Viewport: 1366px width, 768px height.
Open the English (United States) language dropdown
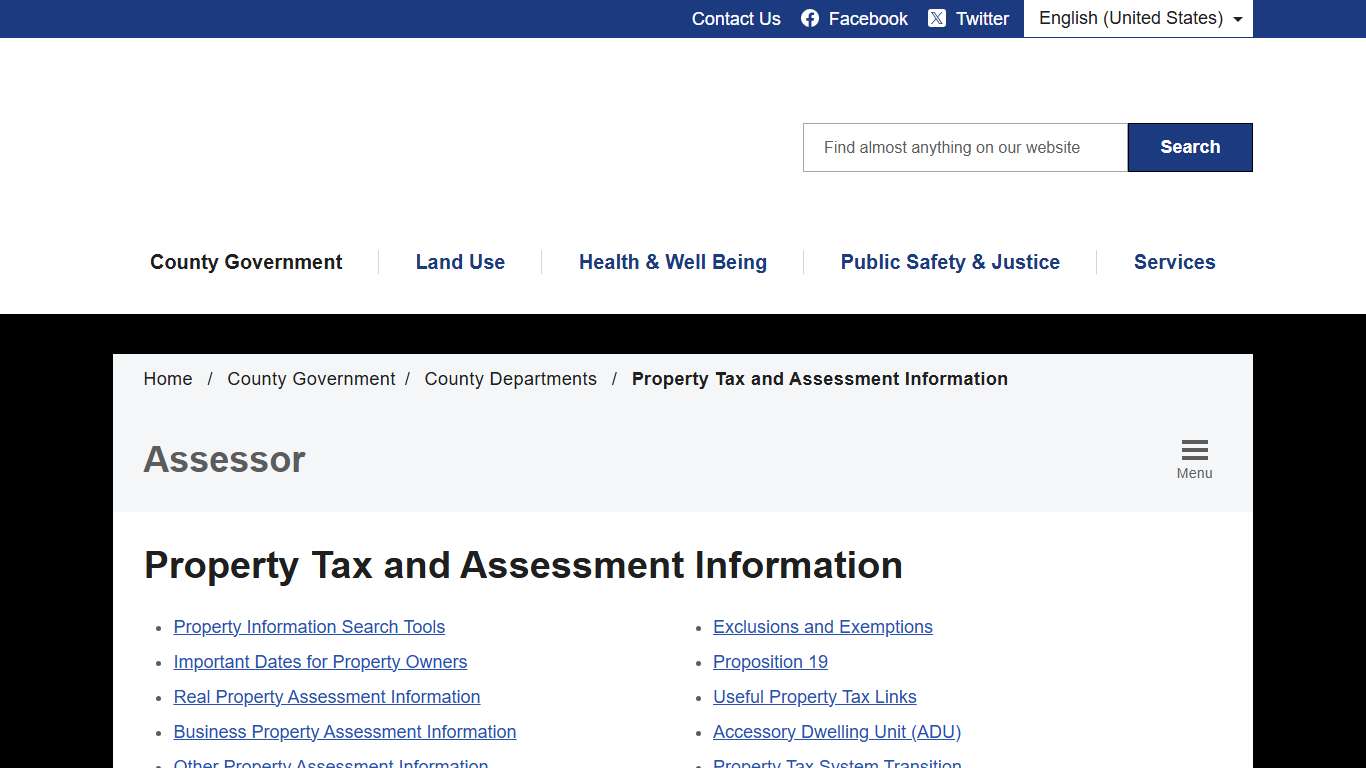1137,18
